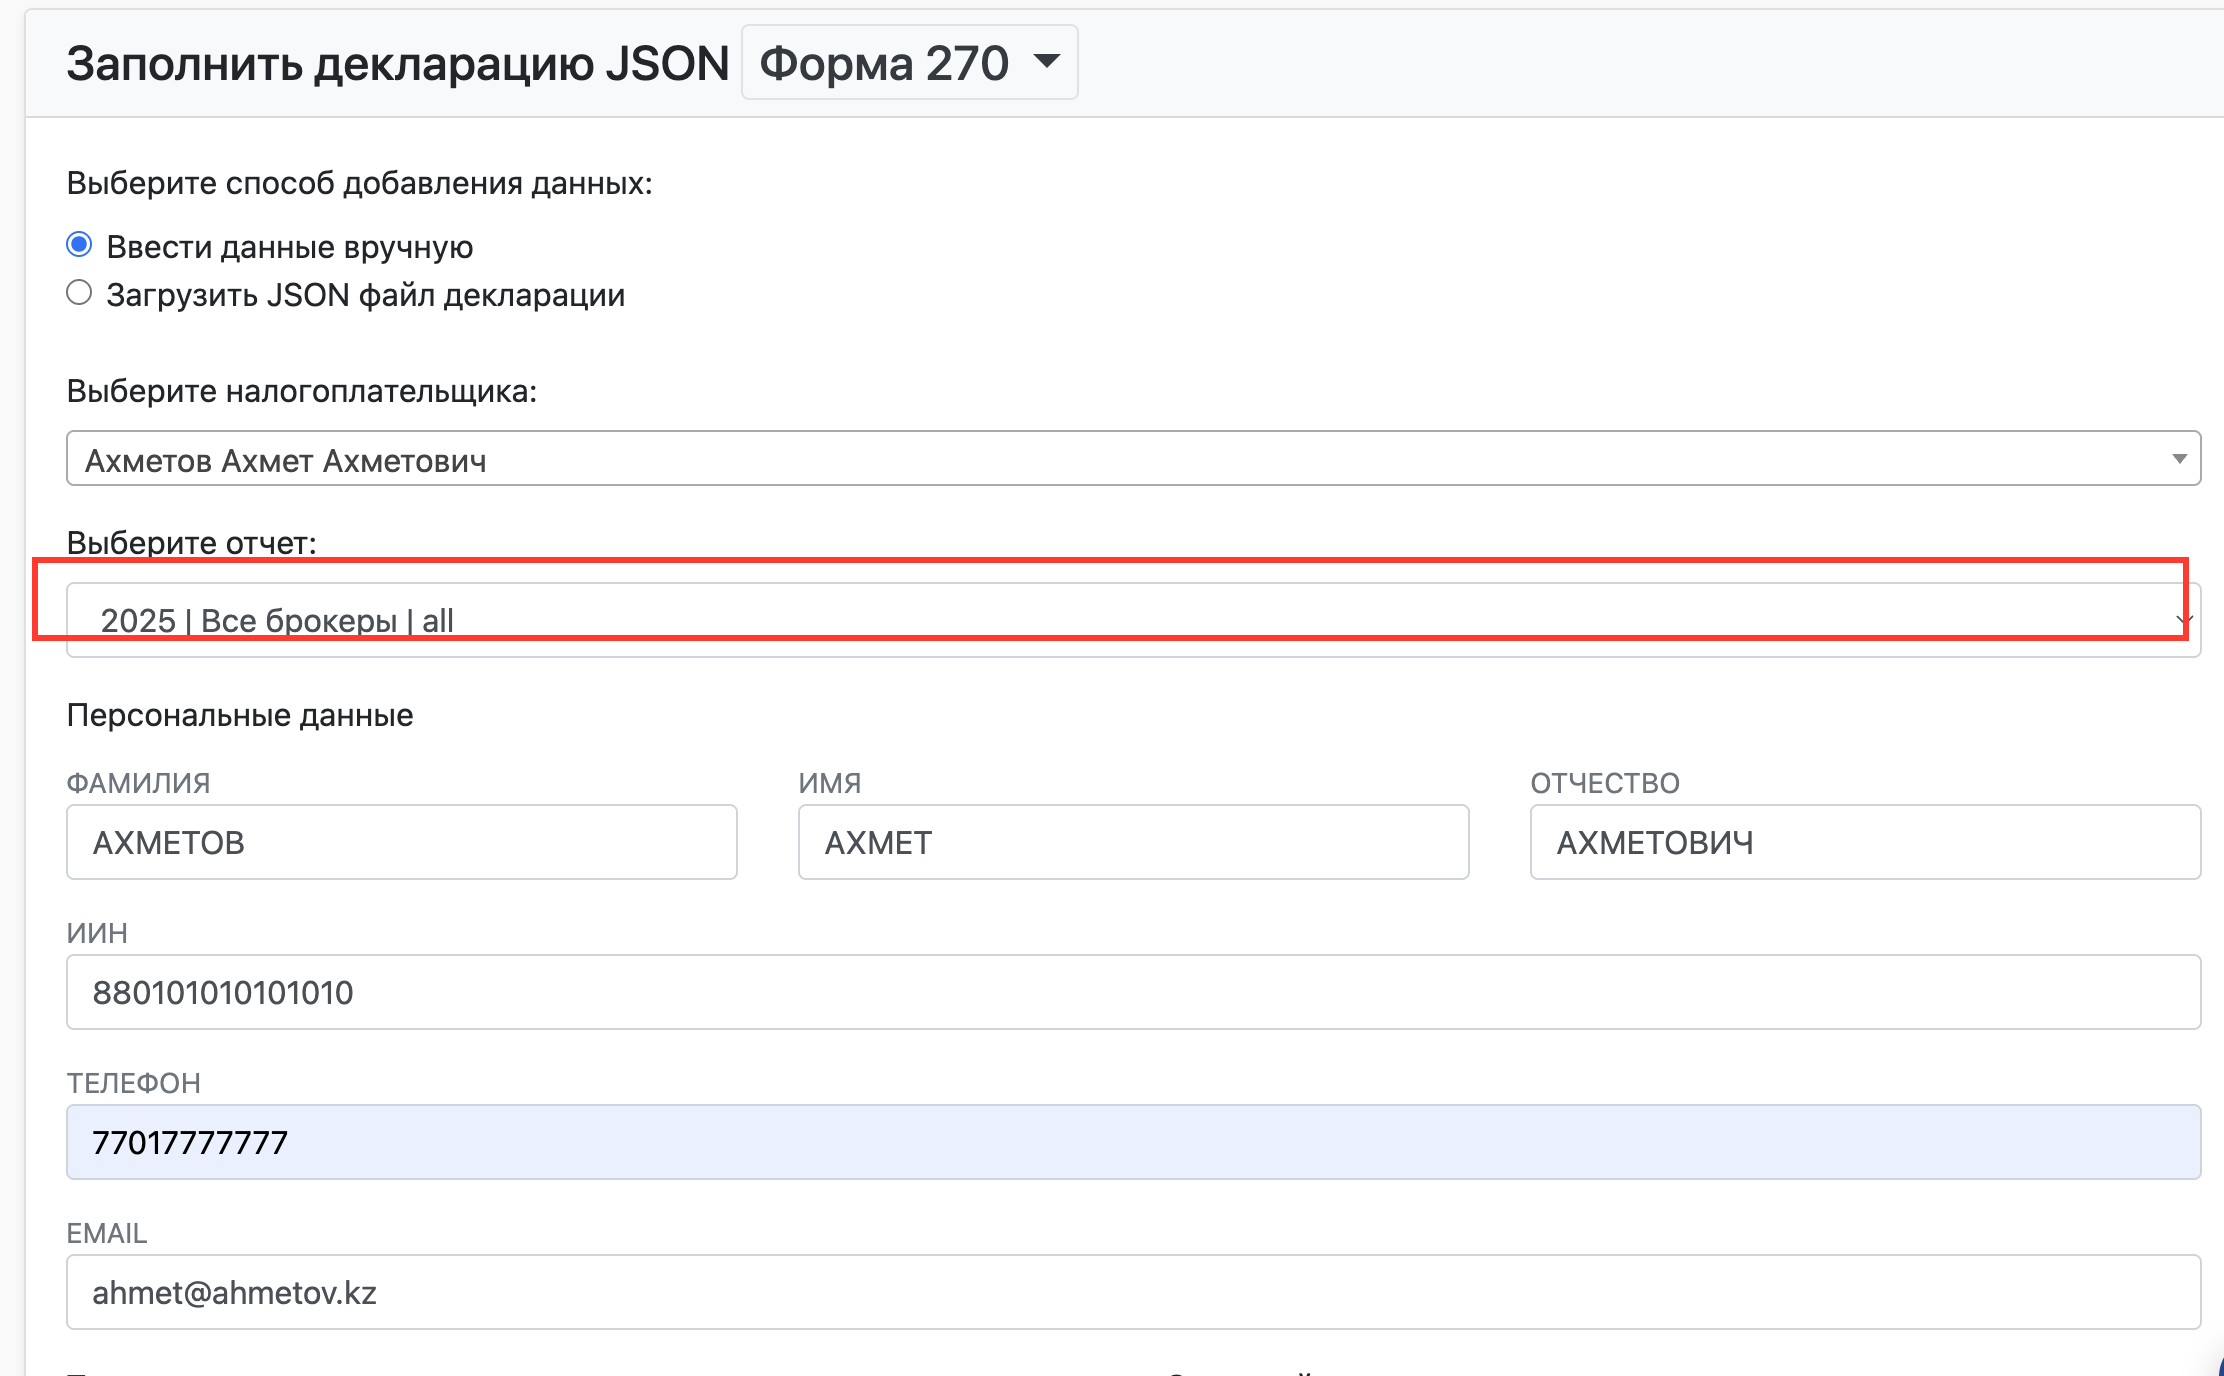Click the EMAIL field label
Viewport: 2224px width, 1376px height.
coord(107,1233)
